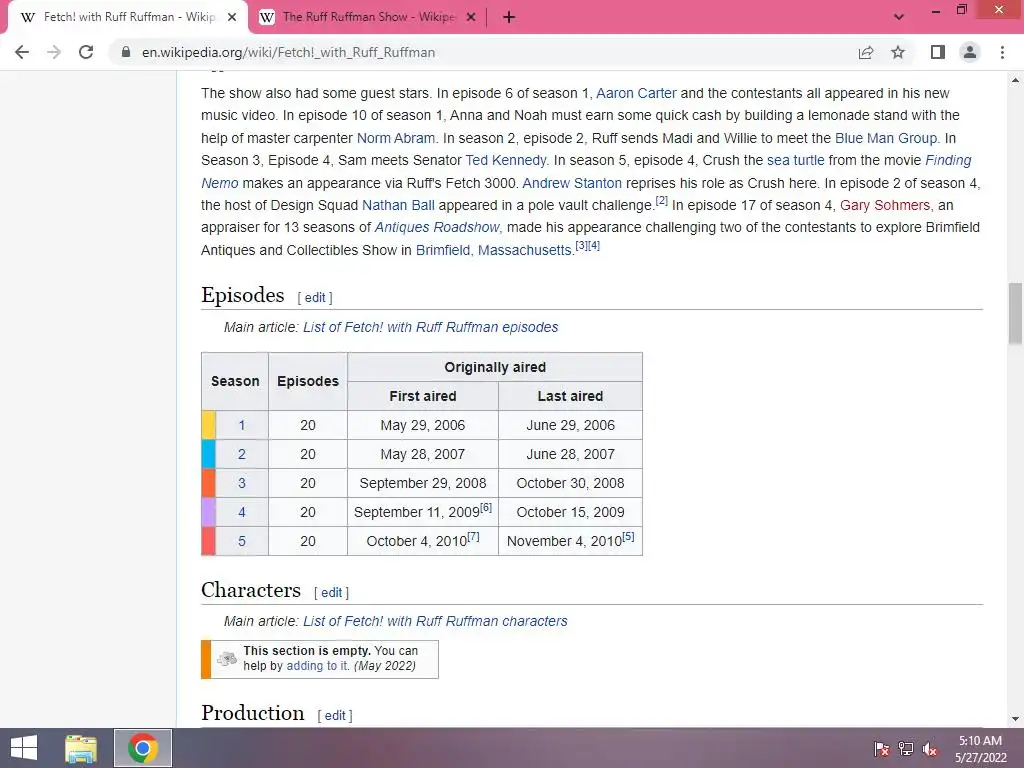Open the season 4 link in the table
1024x768 pixels.
coord(242,513)
